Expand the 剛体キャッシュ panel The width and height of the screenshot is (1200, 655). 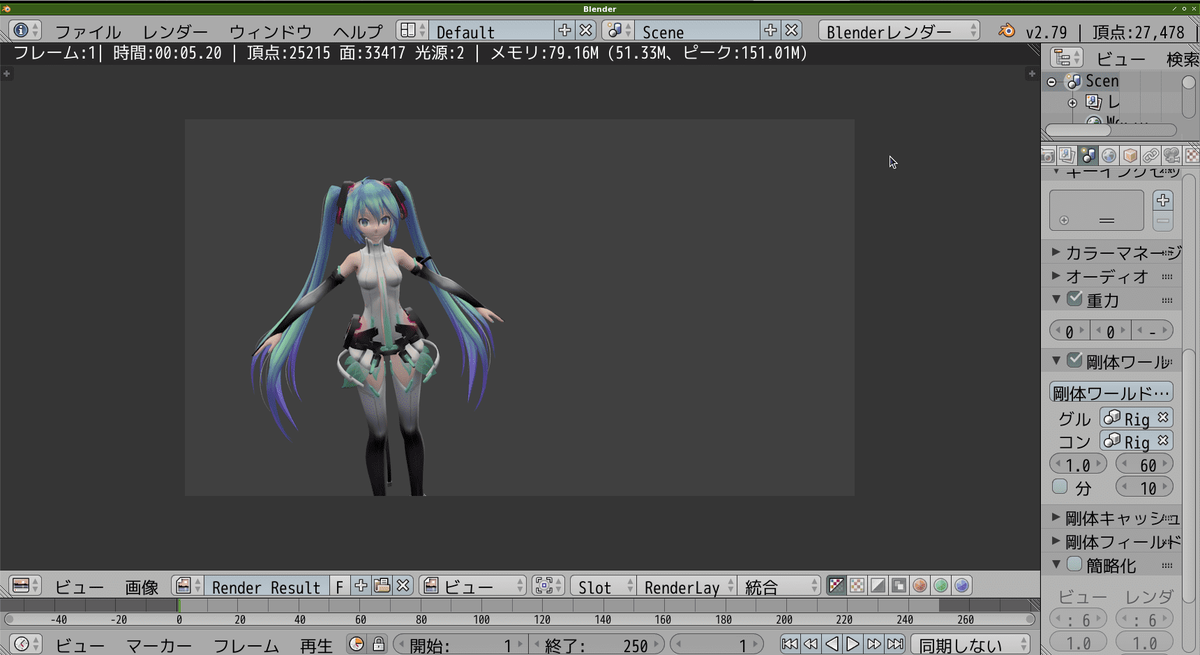point(1112,518)
